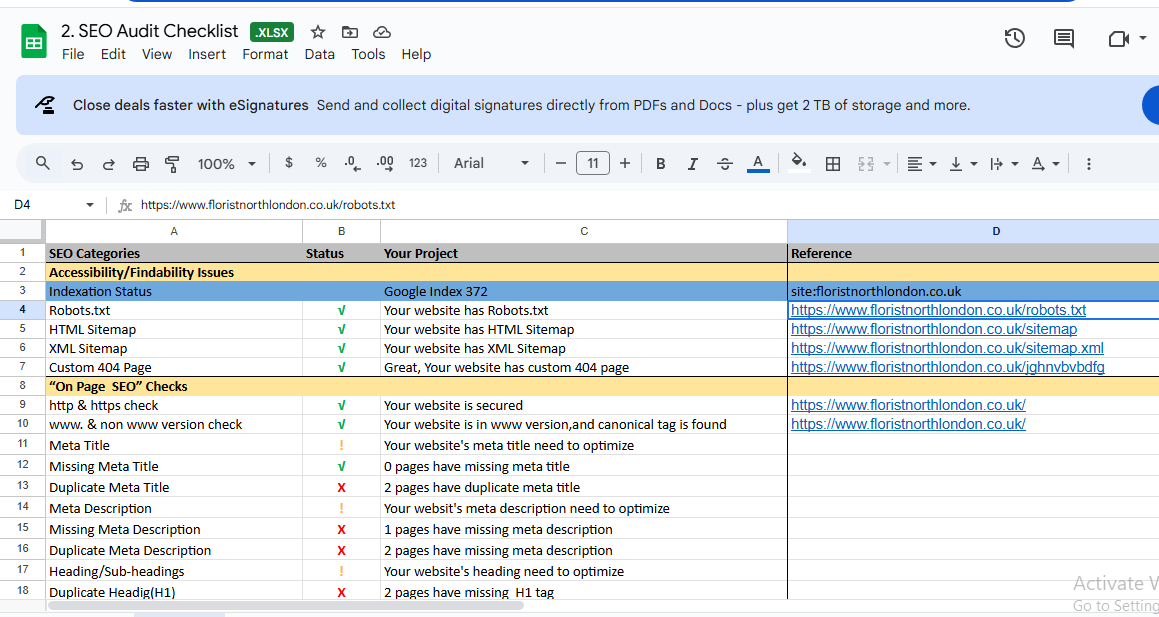The height and width of the screenshot is (617, 1159).
Task: Select column A header
Action: pyautogui.click(x=174, y=231)
